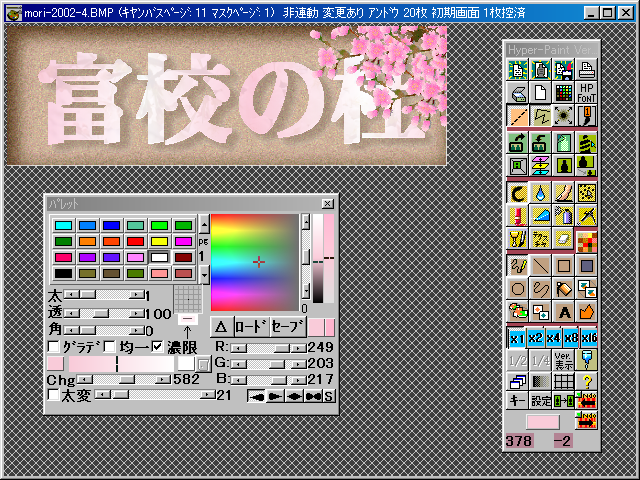Open the HP Font tool

click(587, 93)
